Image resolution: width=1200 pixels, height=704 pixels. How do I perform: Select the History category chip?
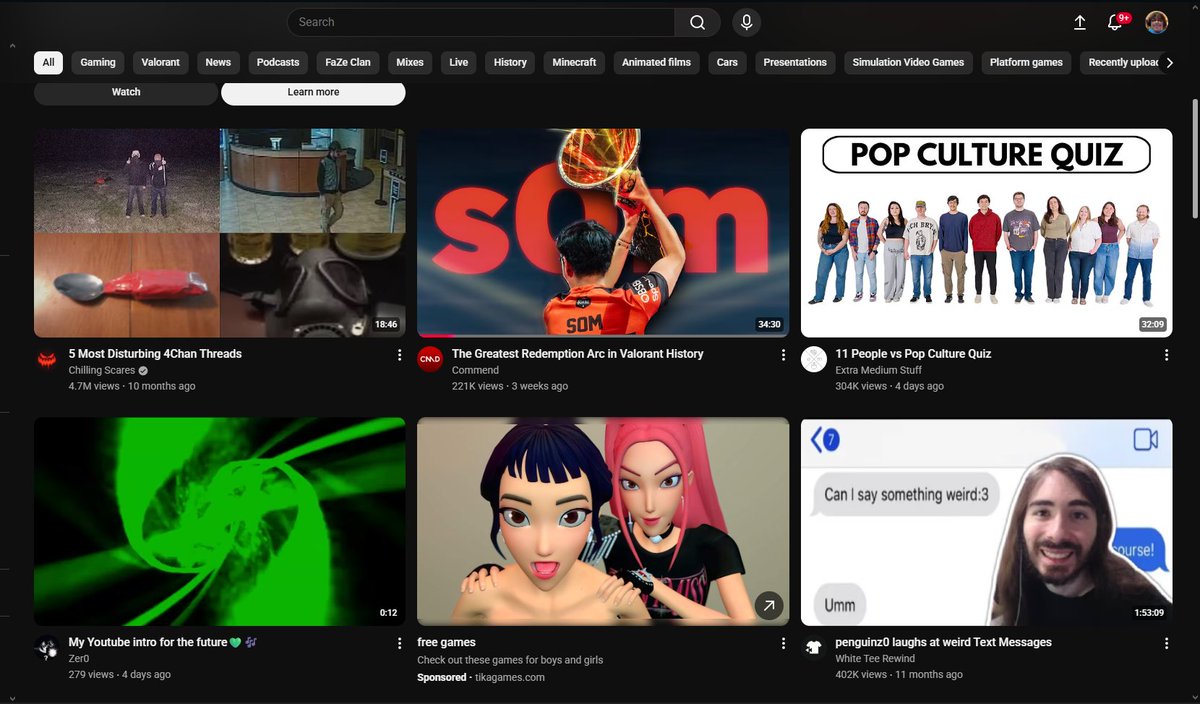click(510, 62)
